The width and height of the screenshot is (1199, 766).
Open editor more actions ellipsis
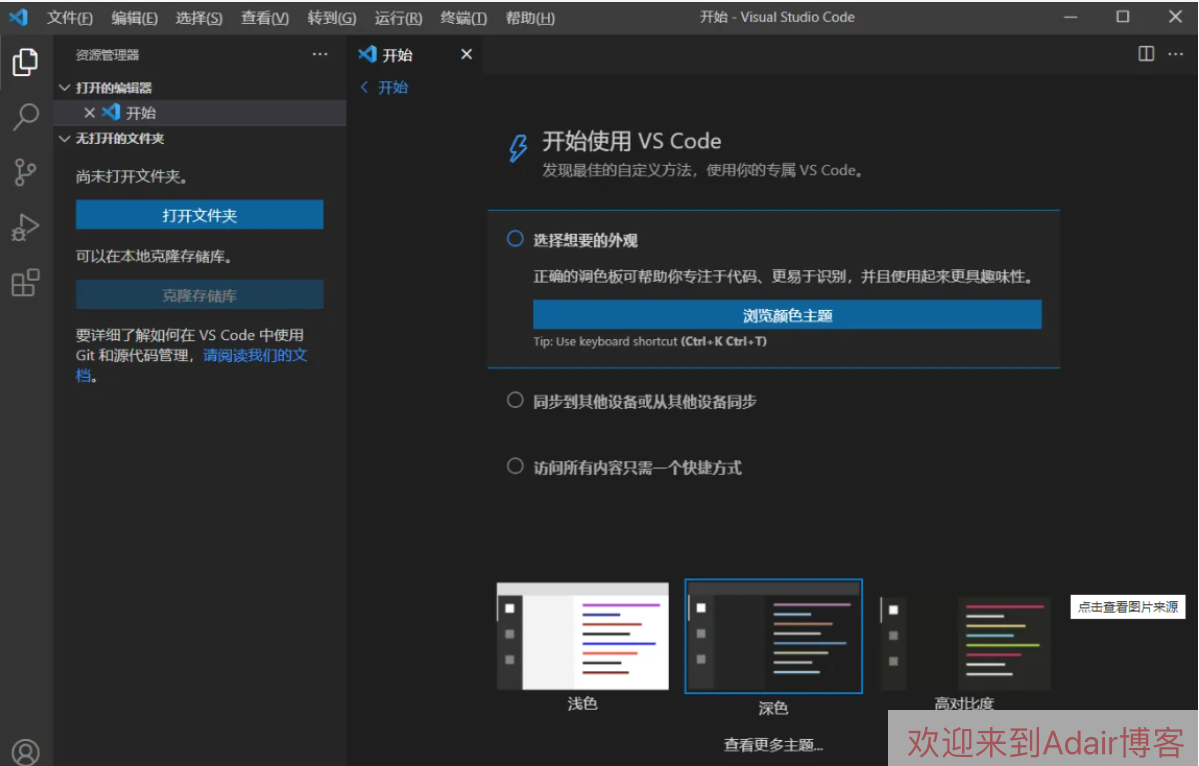[x=1175, y=54]
